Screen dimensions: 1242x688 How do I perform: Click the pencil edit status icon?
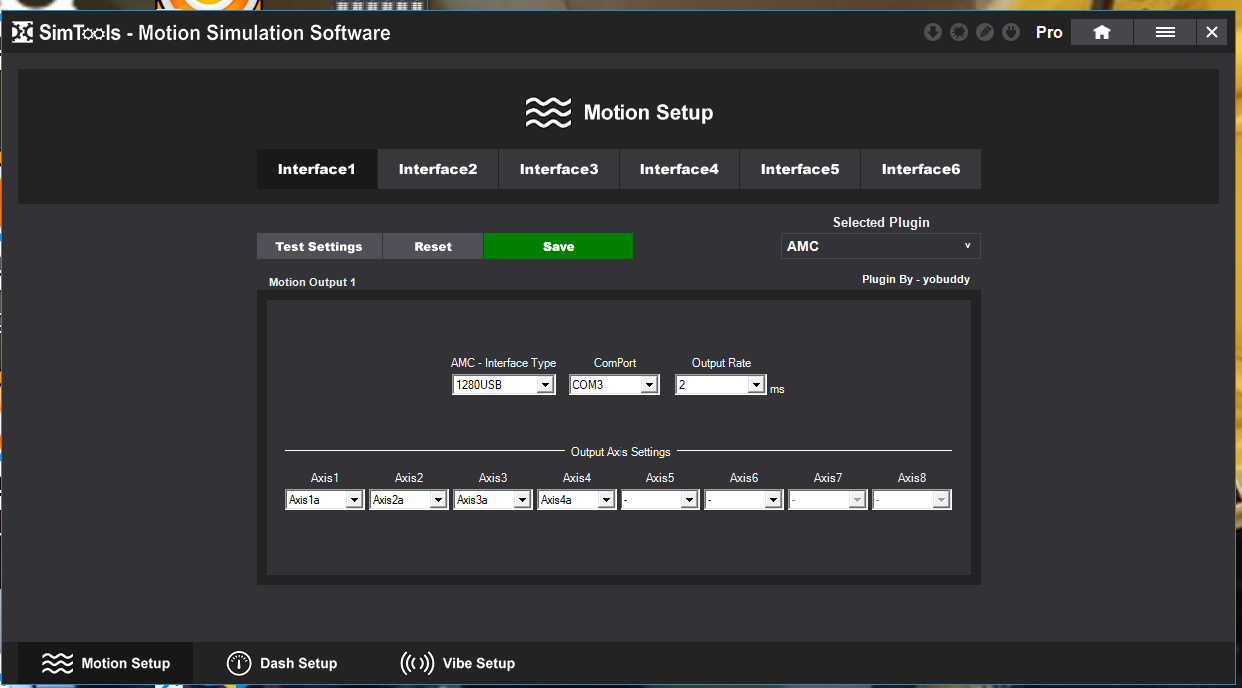984,32
